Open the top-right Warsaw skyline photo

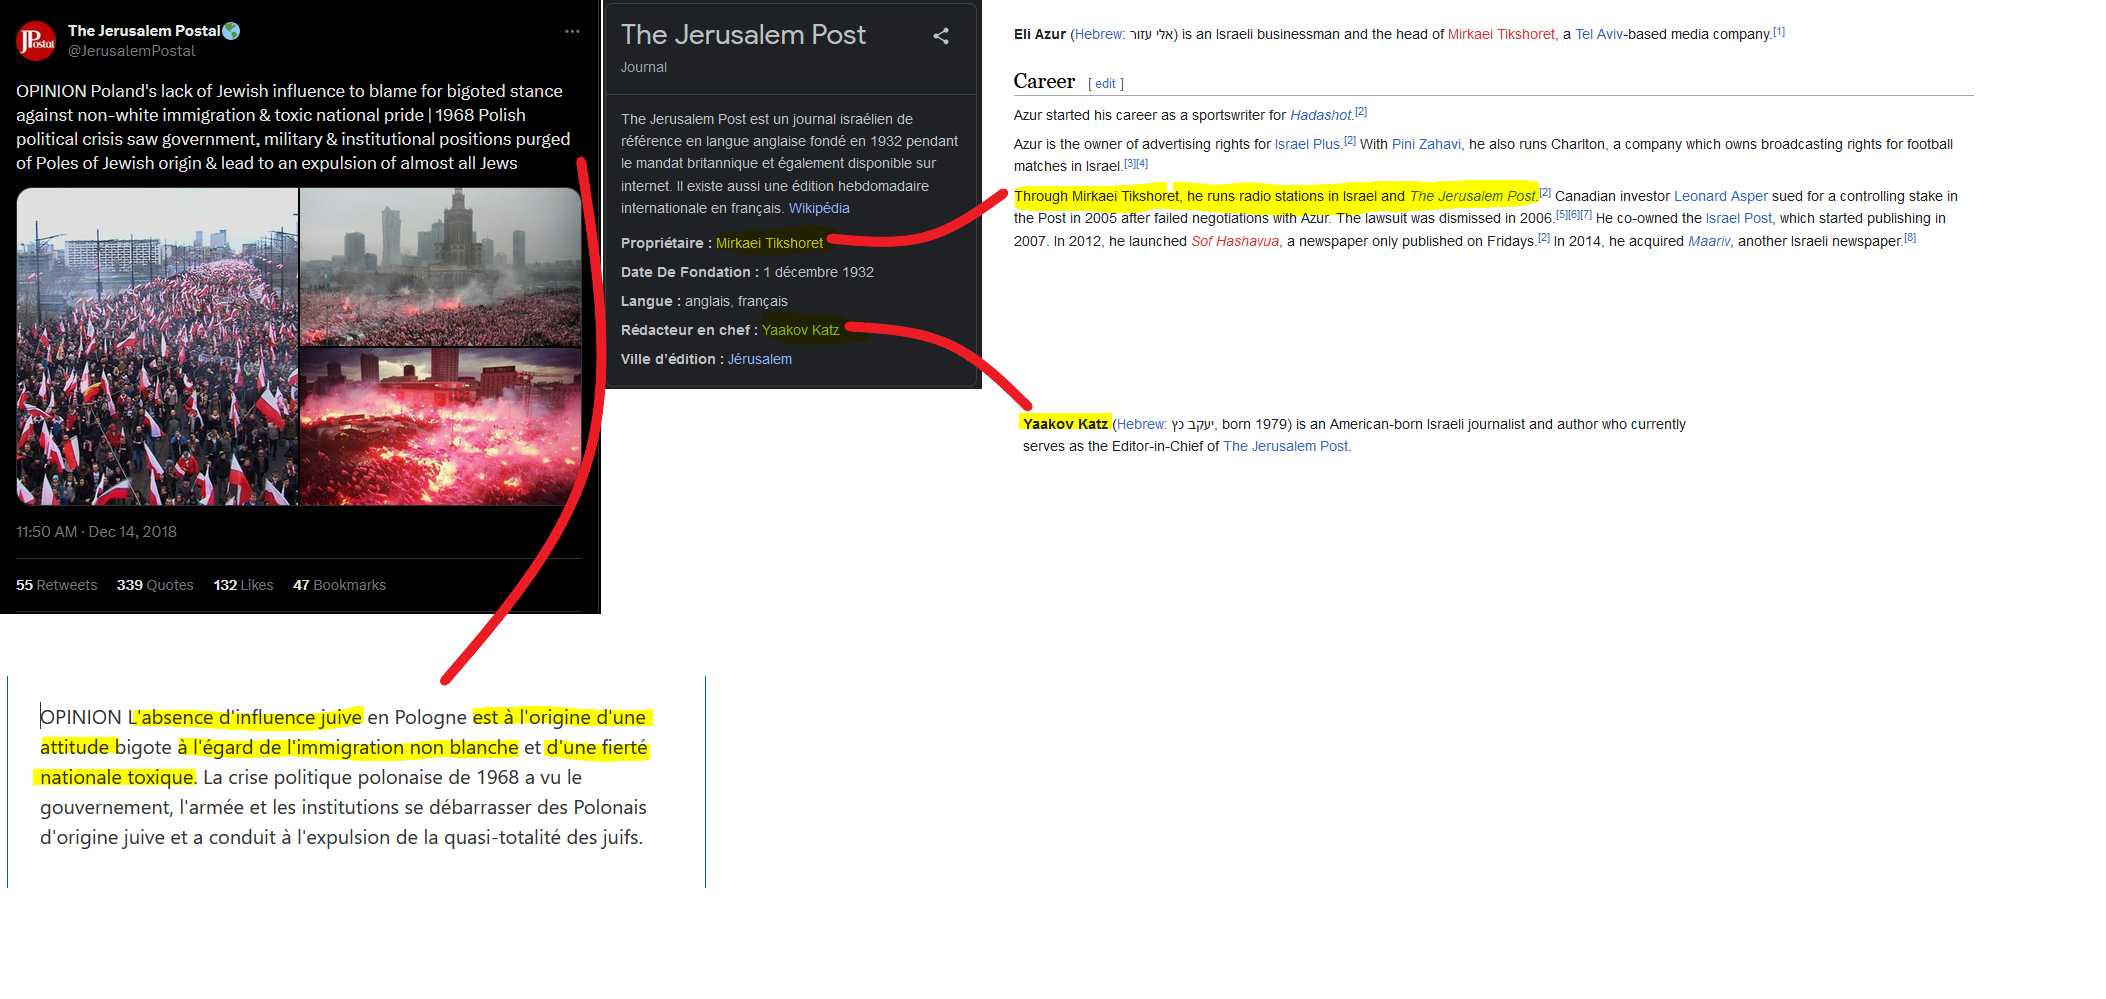(x=441, y=267)
